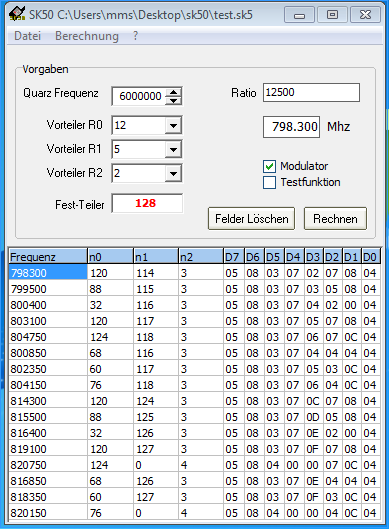Click D5 value 04 in 820750 row
The width and height of the screenshot is (389, 529).
(274, 465)
